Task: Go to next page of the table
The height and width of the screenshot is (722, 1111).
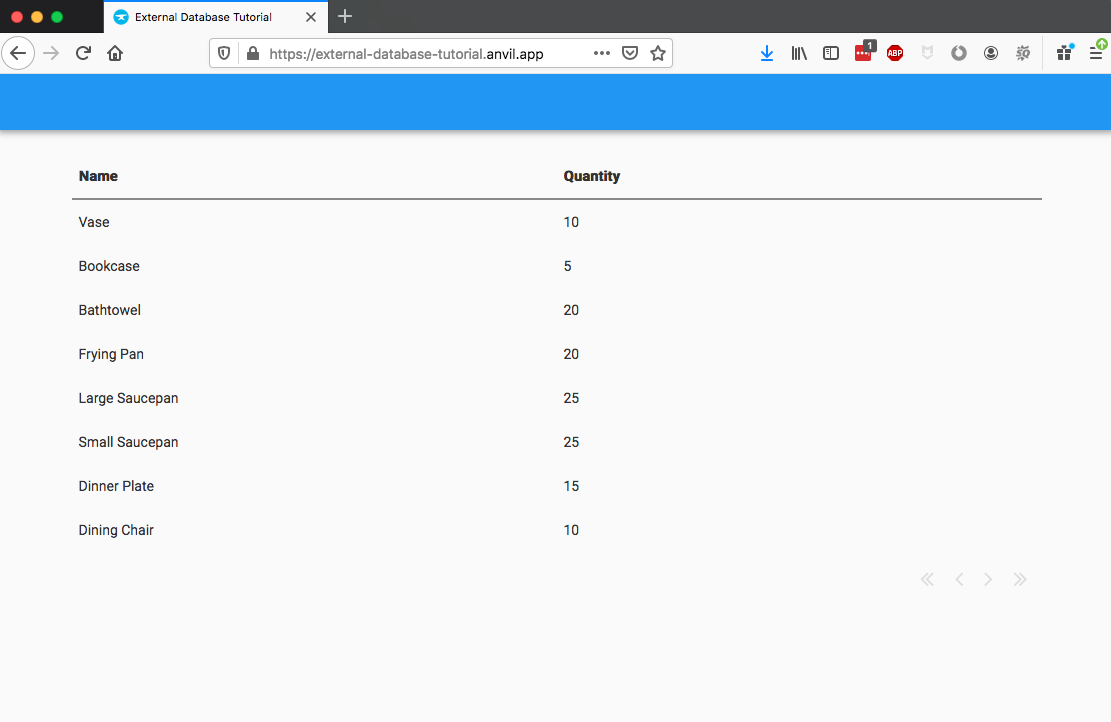Action: [x=988, y=580]
